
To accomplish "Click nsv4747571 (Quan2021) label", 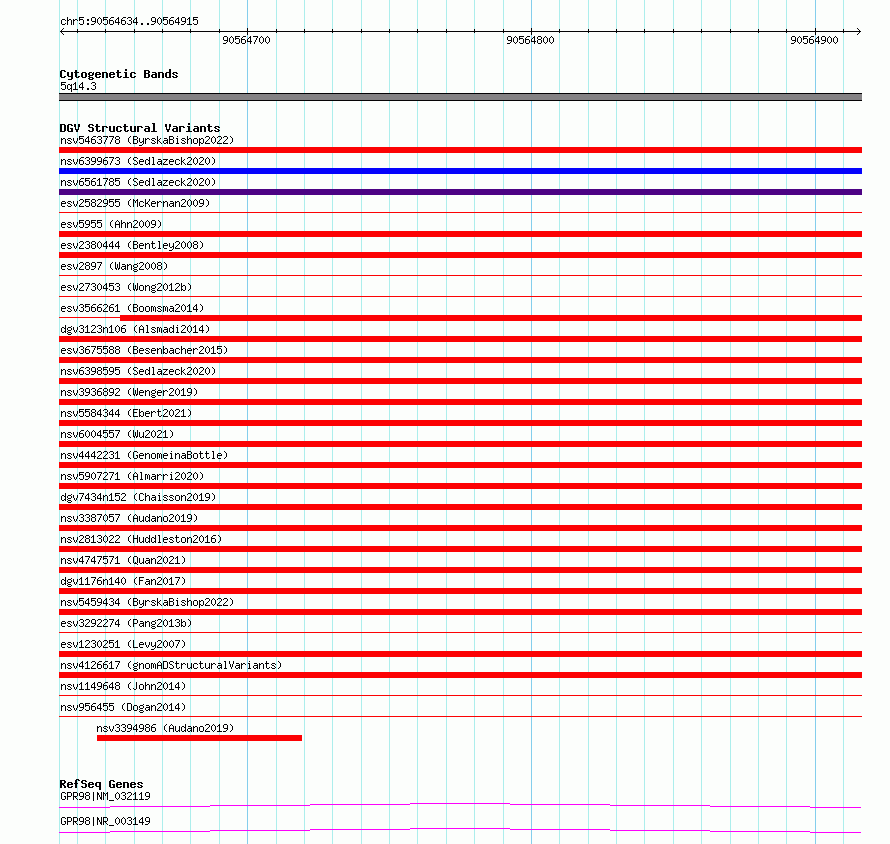I will pyautogui.click(x=123, y=560).
